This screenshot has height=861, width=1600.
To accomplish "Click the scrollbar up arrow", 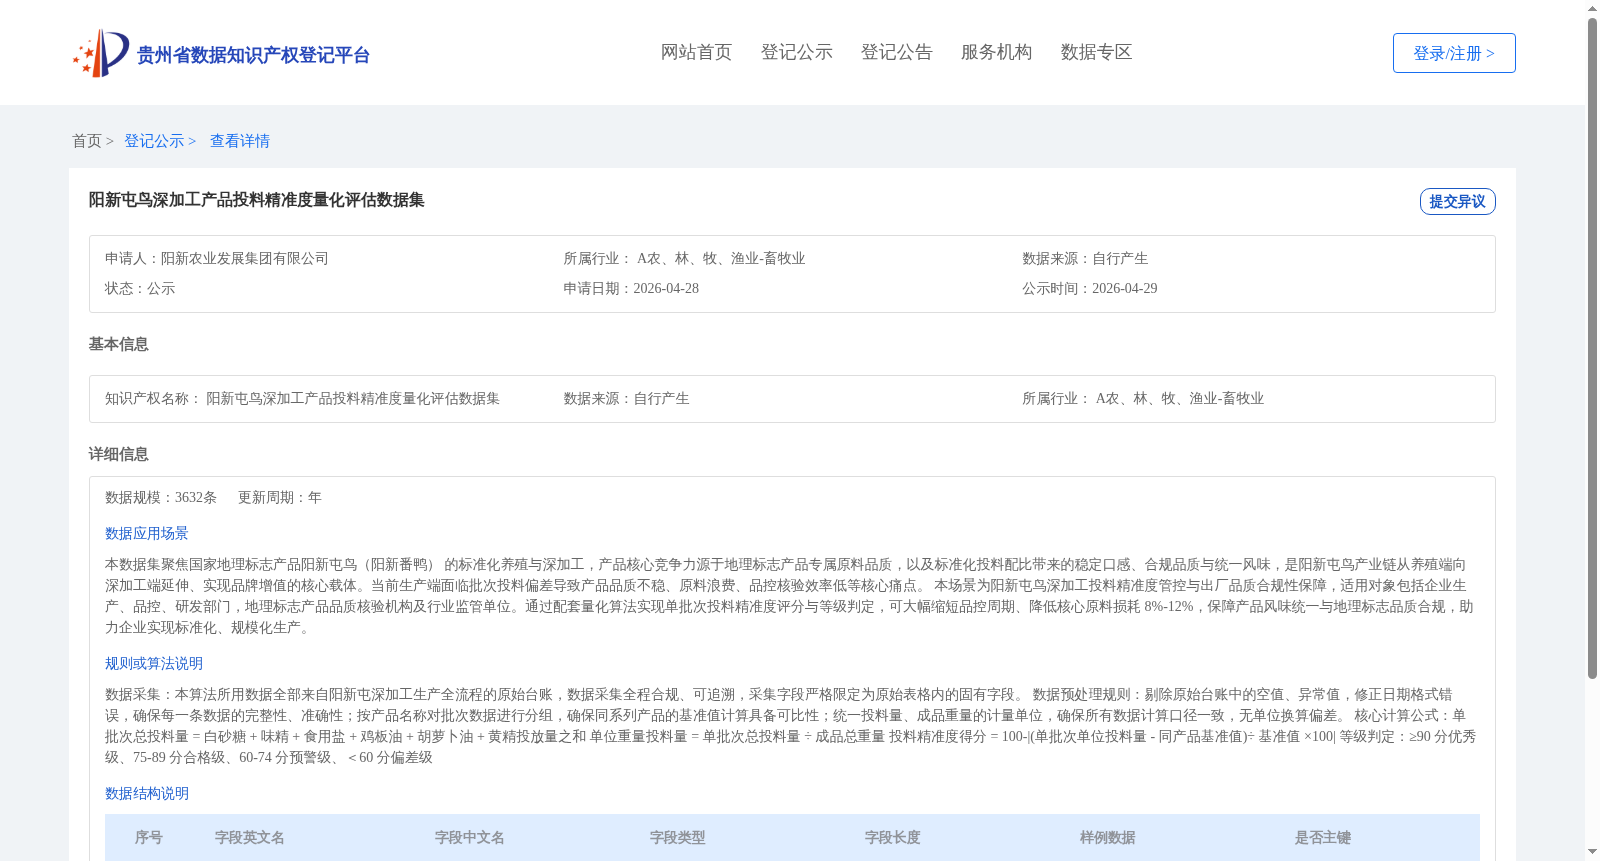I will pos(1593,8).
